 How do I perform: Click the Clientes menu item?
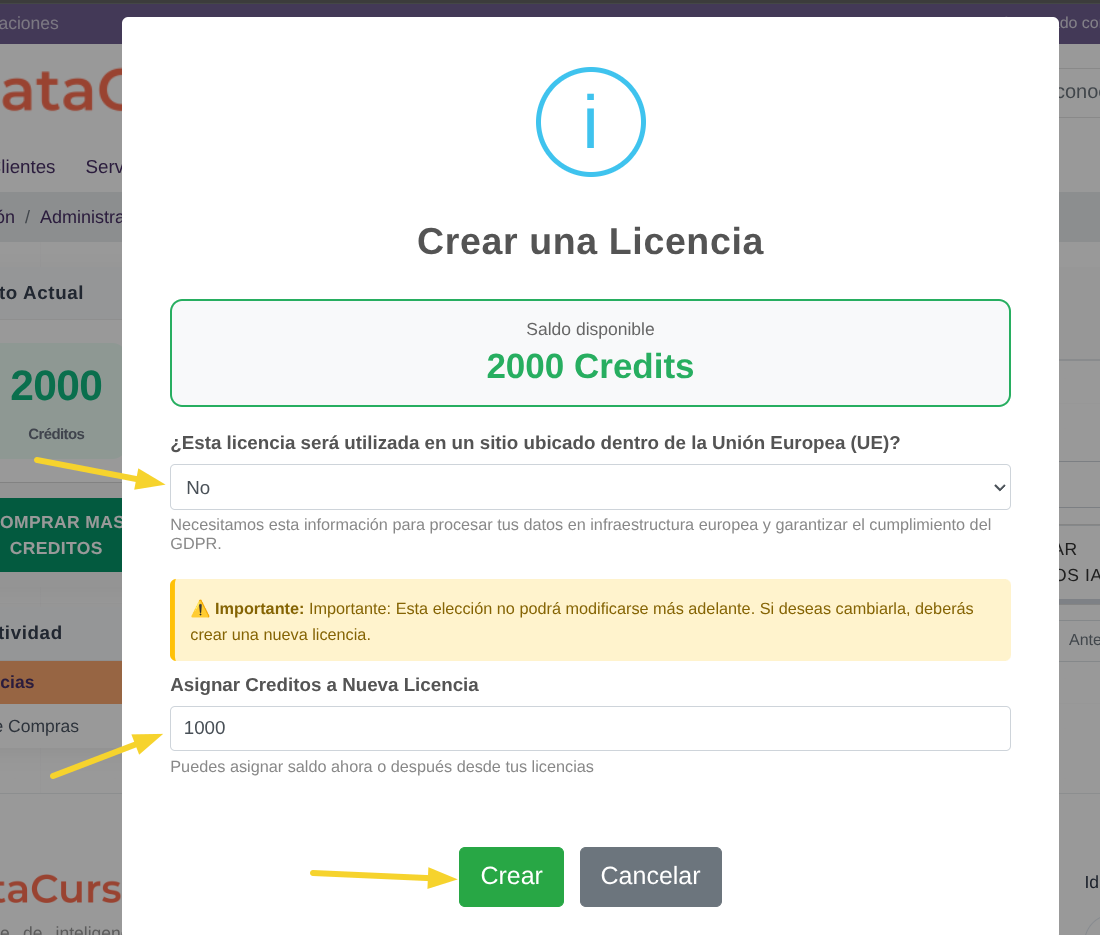click(27, 167)
